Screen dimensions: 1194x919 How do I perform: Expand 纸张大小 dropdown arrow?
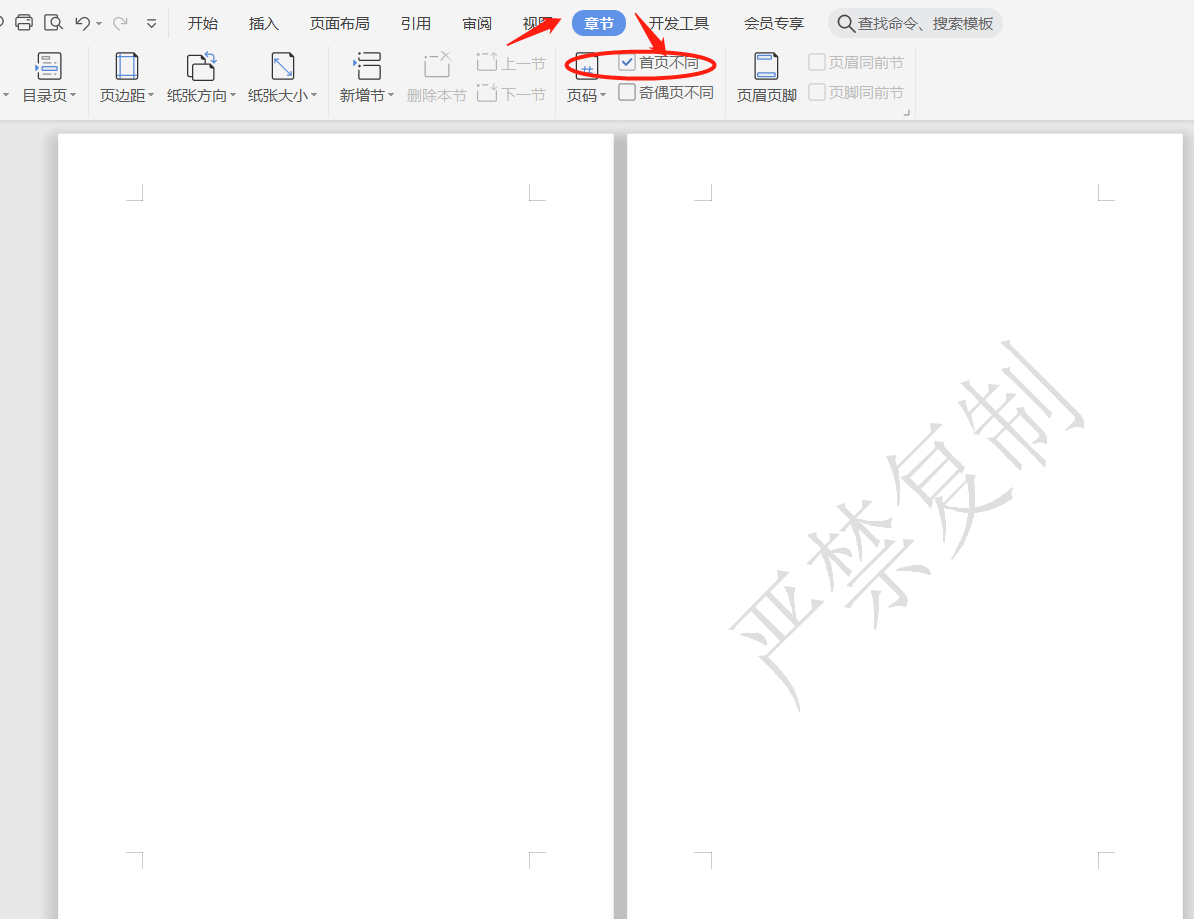coord(314,95)
